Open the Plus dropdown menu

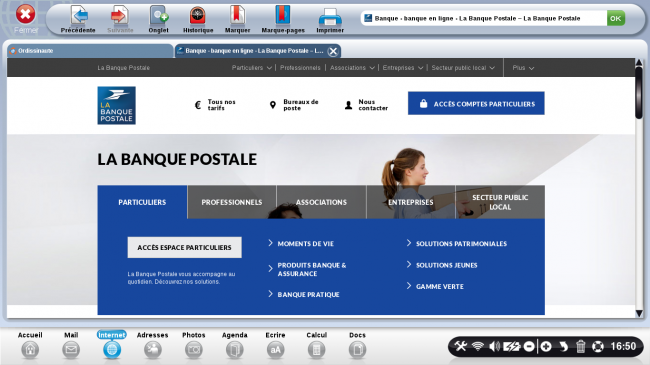pos(523,68)
